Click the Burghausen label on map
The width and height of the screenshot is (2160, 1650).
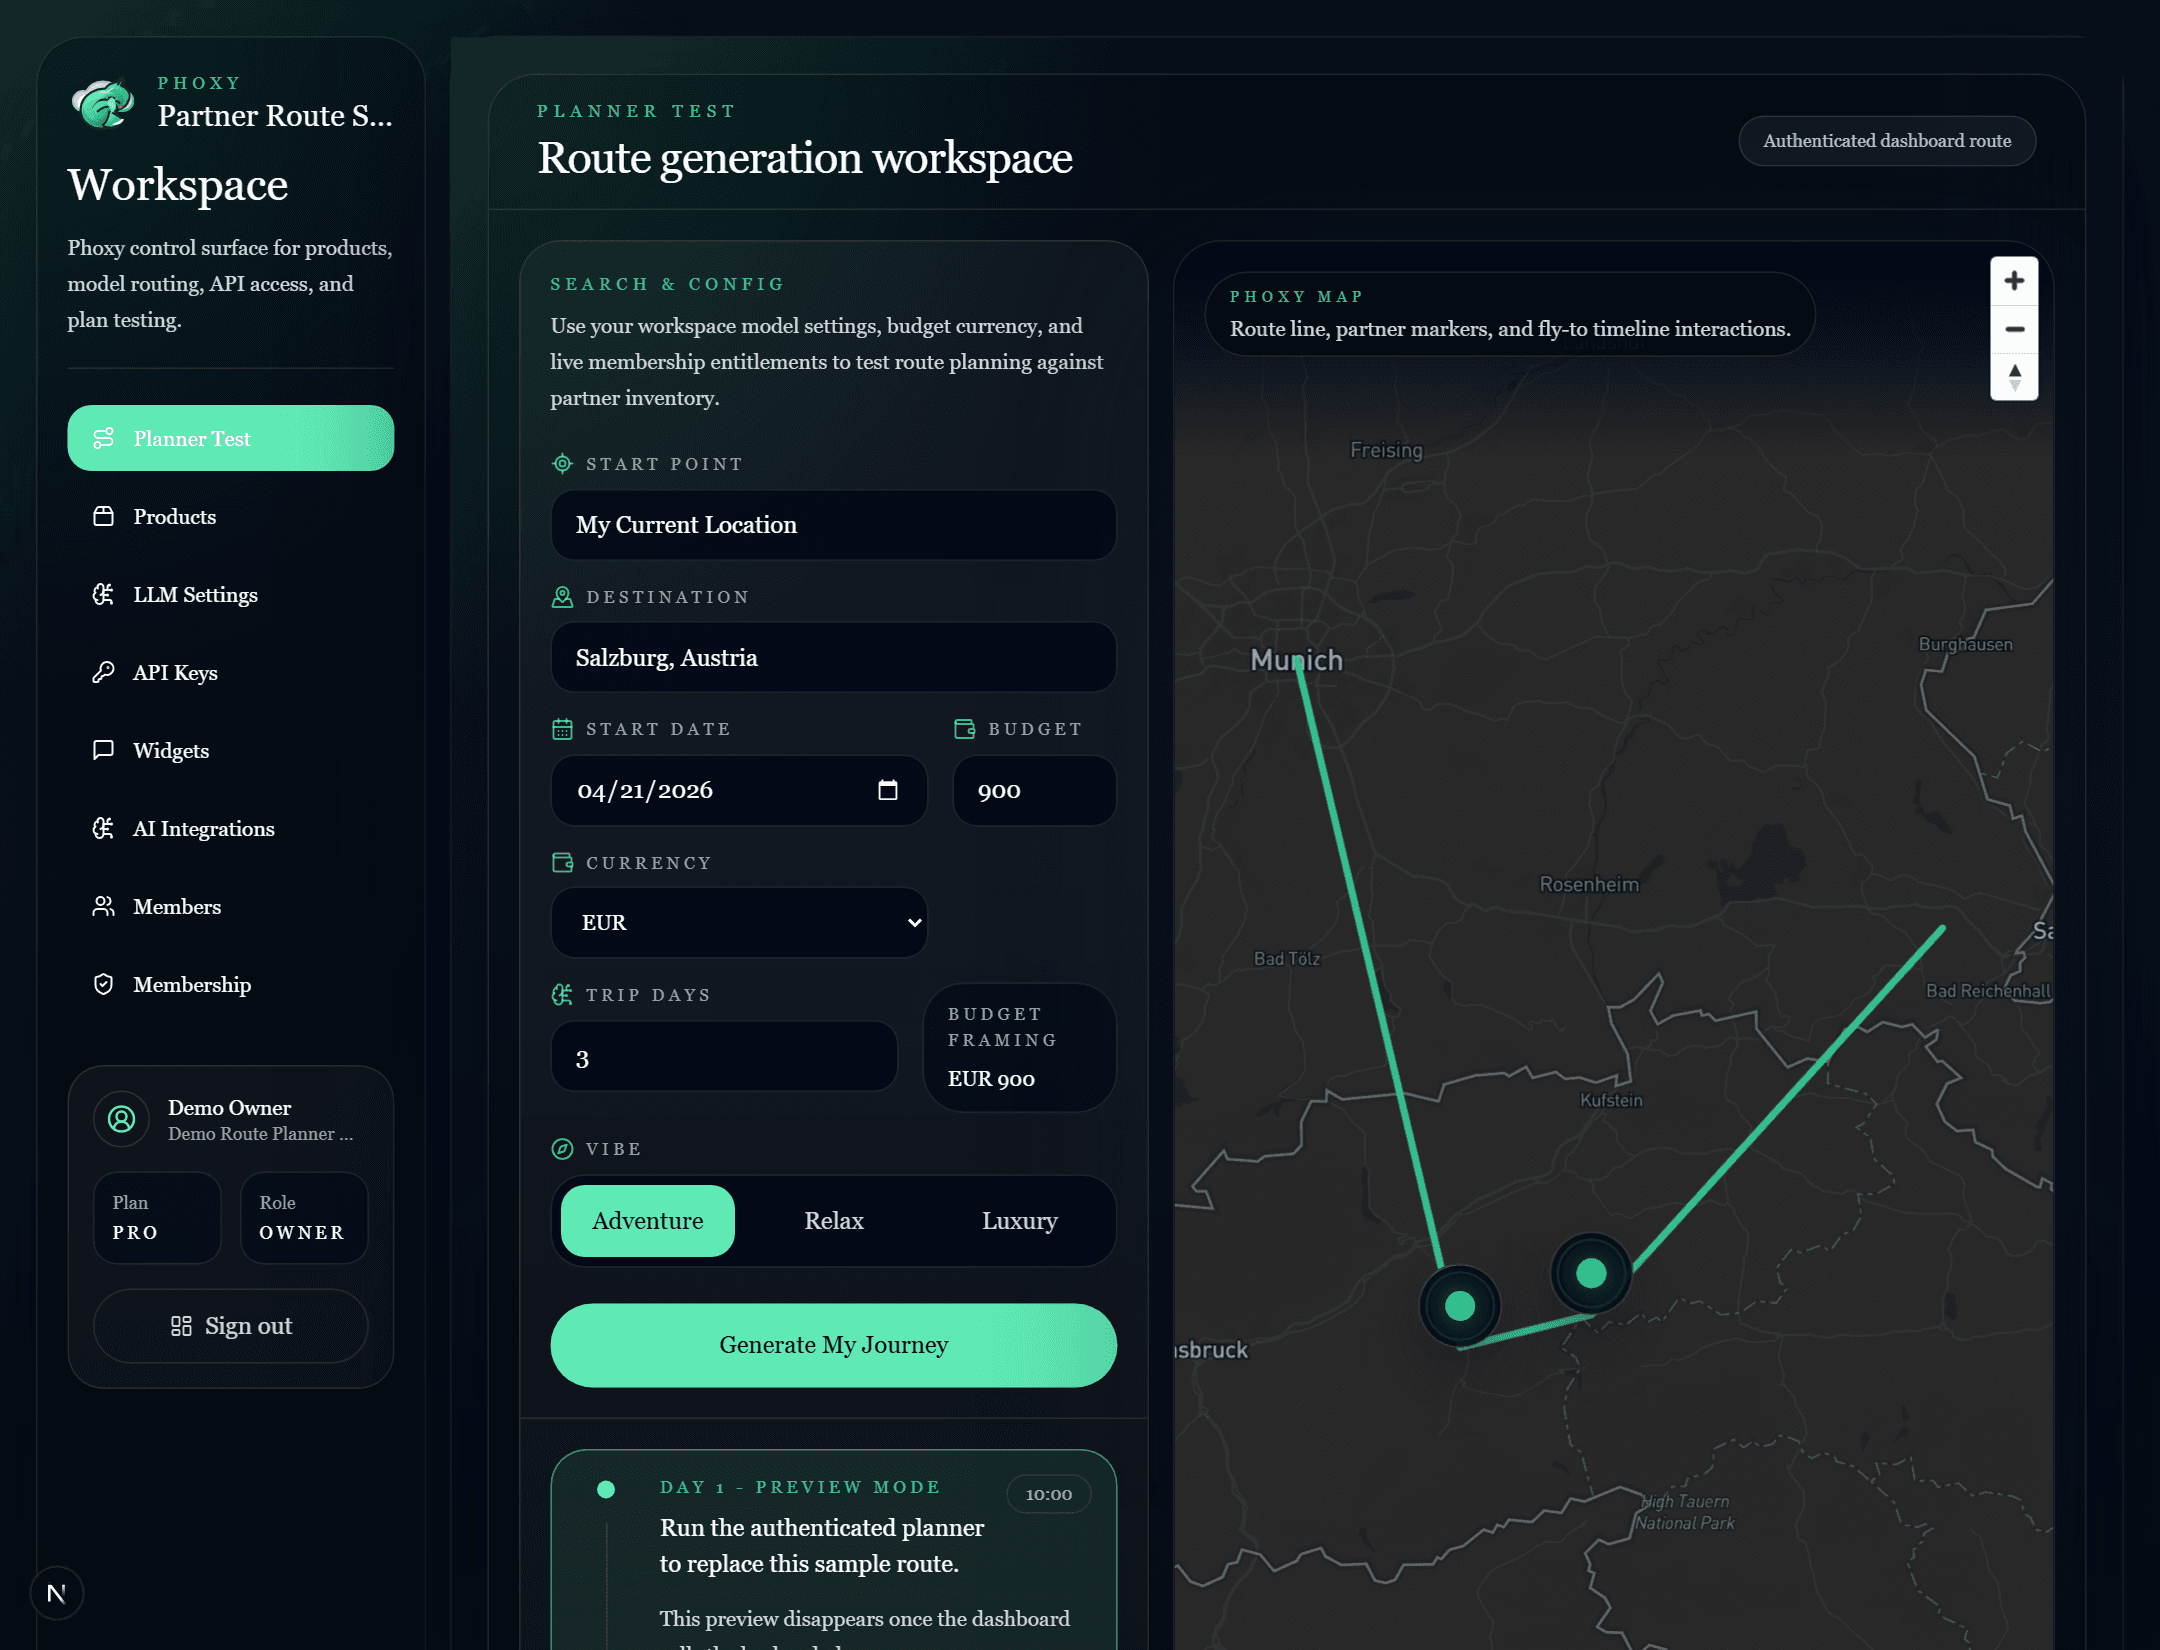(1965, 644)
